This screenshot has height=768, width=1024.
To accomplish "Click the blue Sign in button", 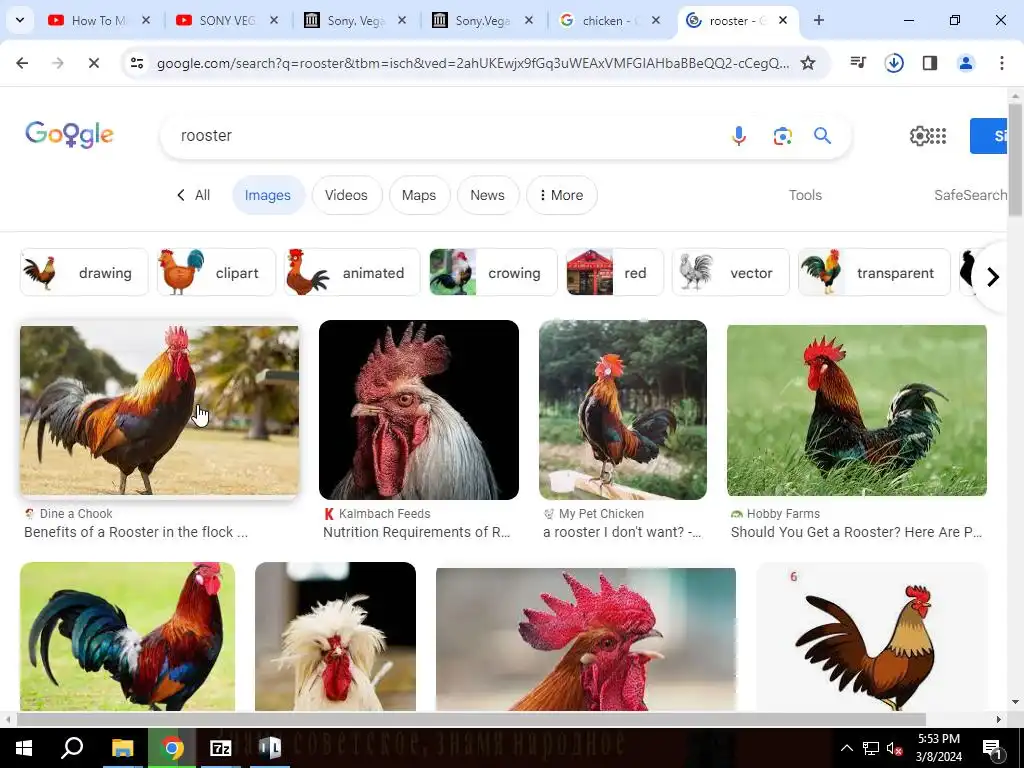I will [x=989, y=136].
